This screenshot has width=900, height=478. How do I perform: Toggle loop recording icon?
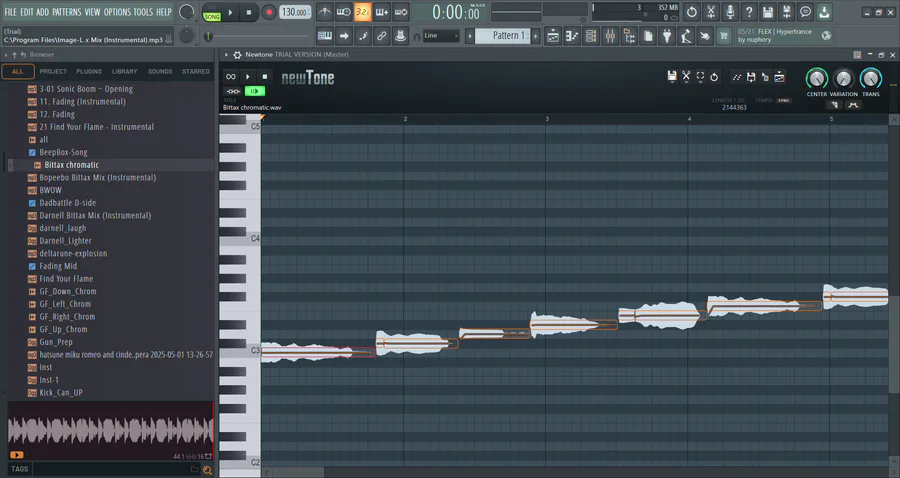(x=401, y=11)
